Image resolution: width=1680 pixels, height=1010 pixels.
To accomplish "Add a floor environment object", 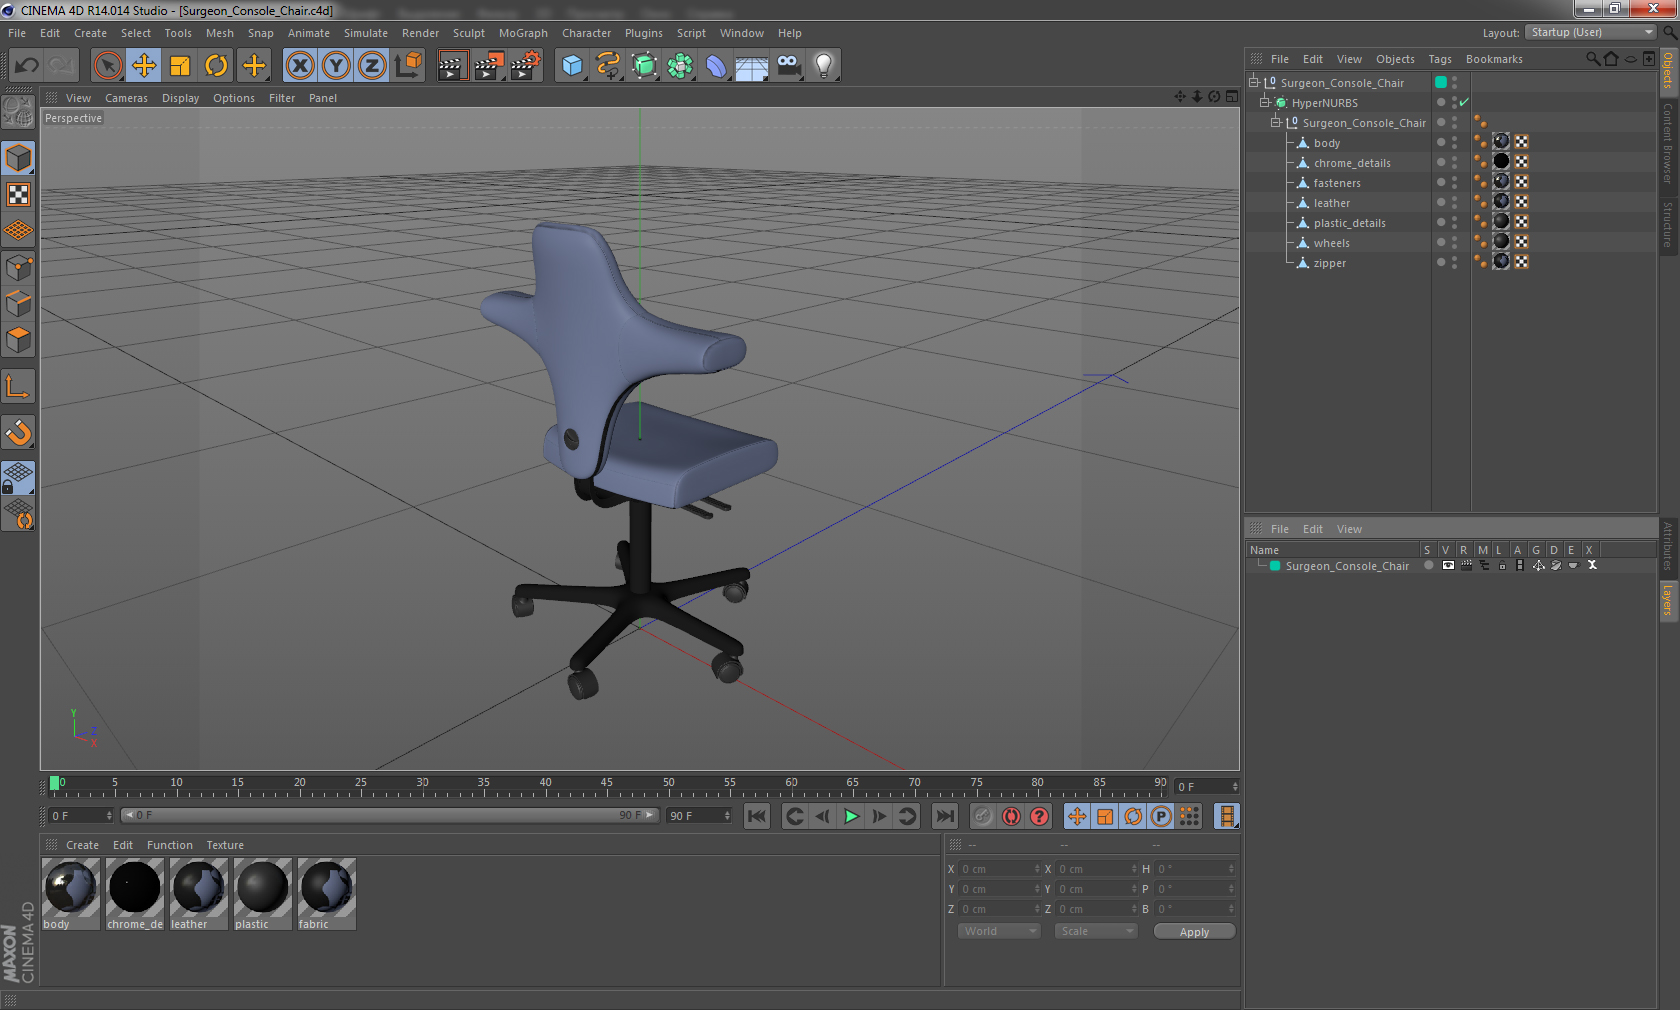I will coord(752,66).
